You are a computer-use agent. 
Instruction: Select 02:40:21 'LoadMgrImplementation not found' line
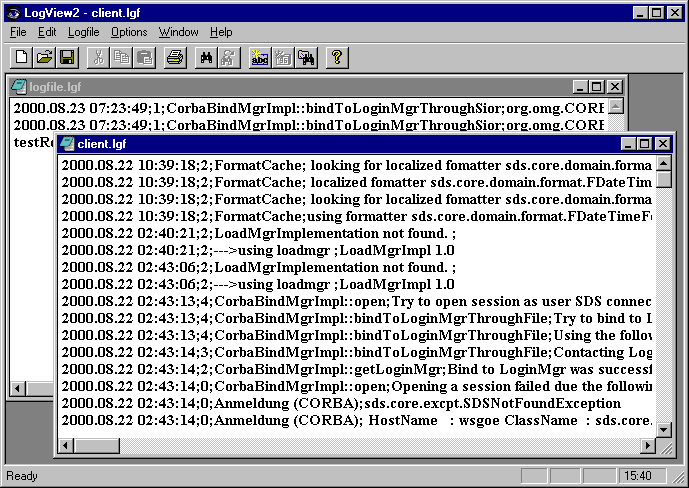tap(259, 233)
